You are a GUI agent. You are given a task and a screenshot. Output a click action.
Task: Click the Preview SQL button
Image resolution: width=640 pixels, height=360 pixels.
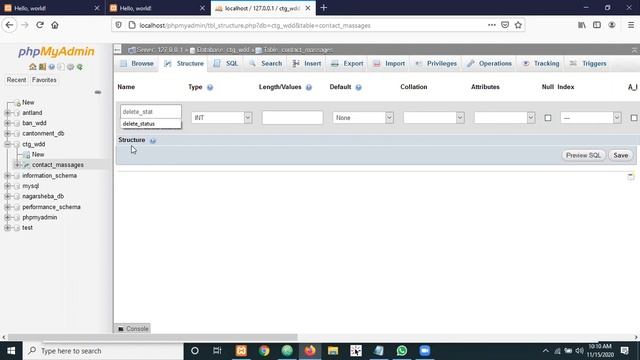(583, 156)
